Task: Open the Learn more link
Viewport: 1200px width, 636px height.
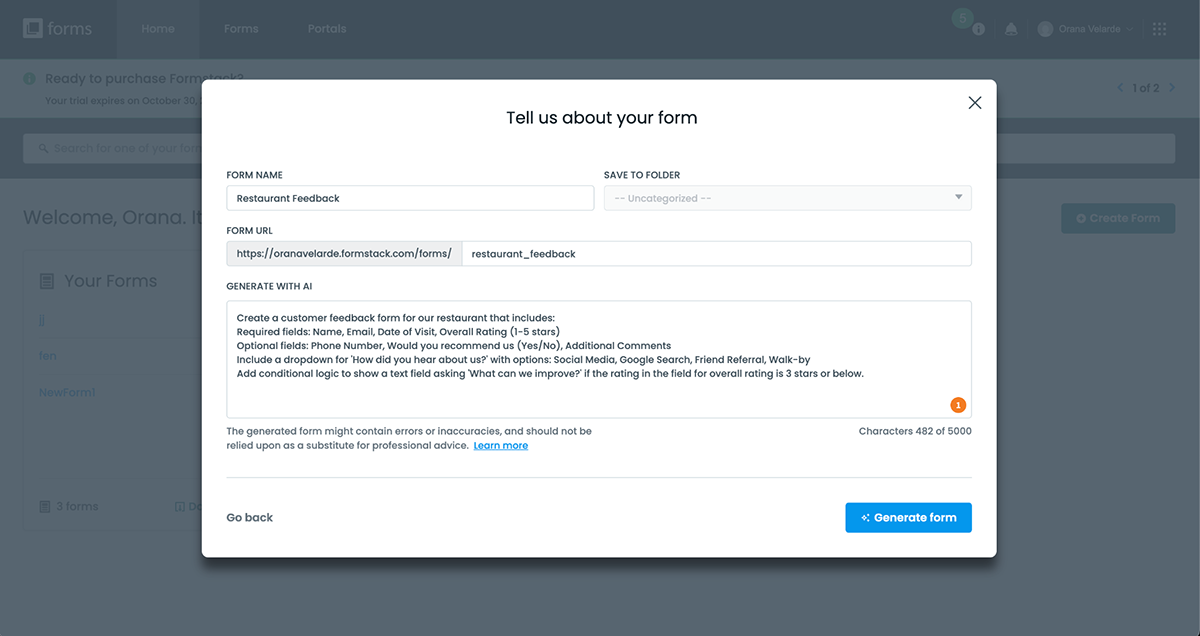Action: pyautogui.click(x=500, y=446)
